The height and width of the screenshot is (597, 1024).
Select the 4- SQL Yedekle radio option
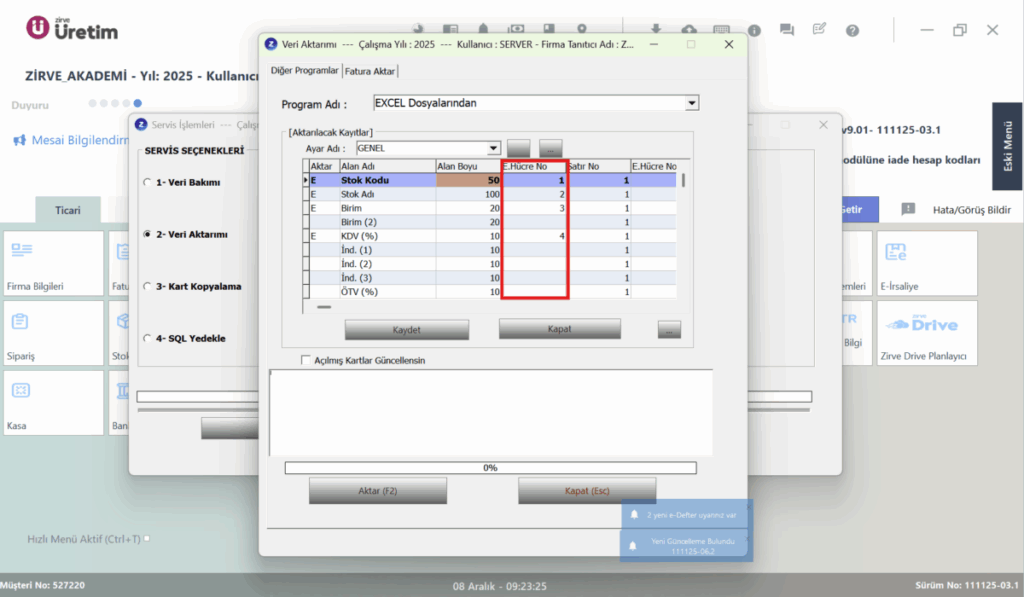[147, 338]
